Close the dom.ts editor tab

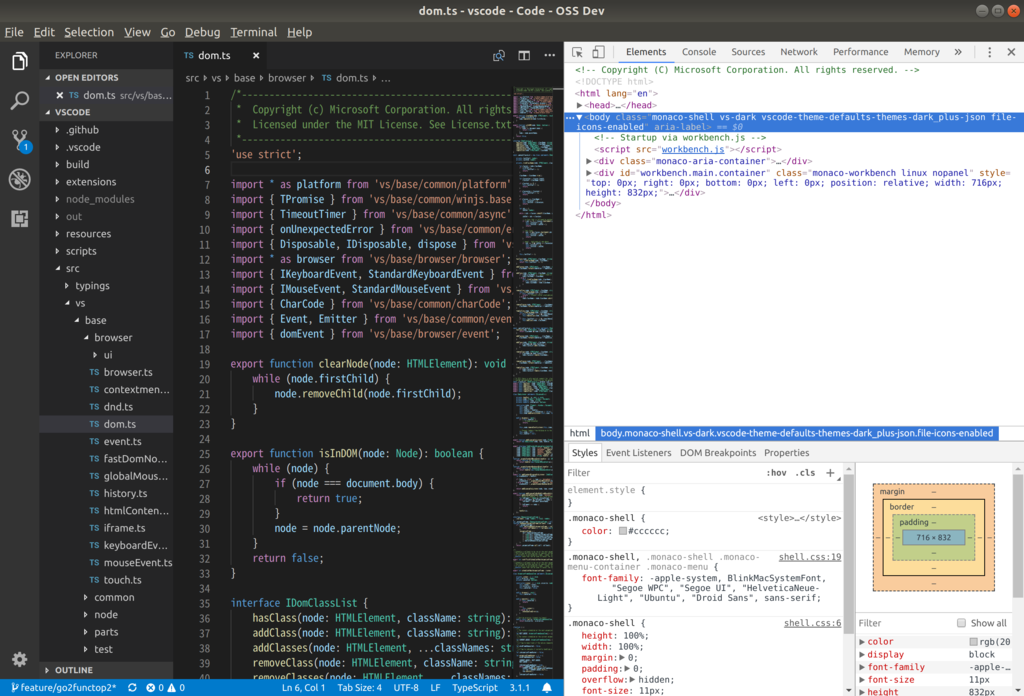pos(256,55)
